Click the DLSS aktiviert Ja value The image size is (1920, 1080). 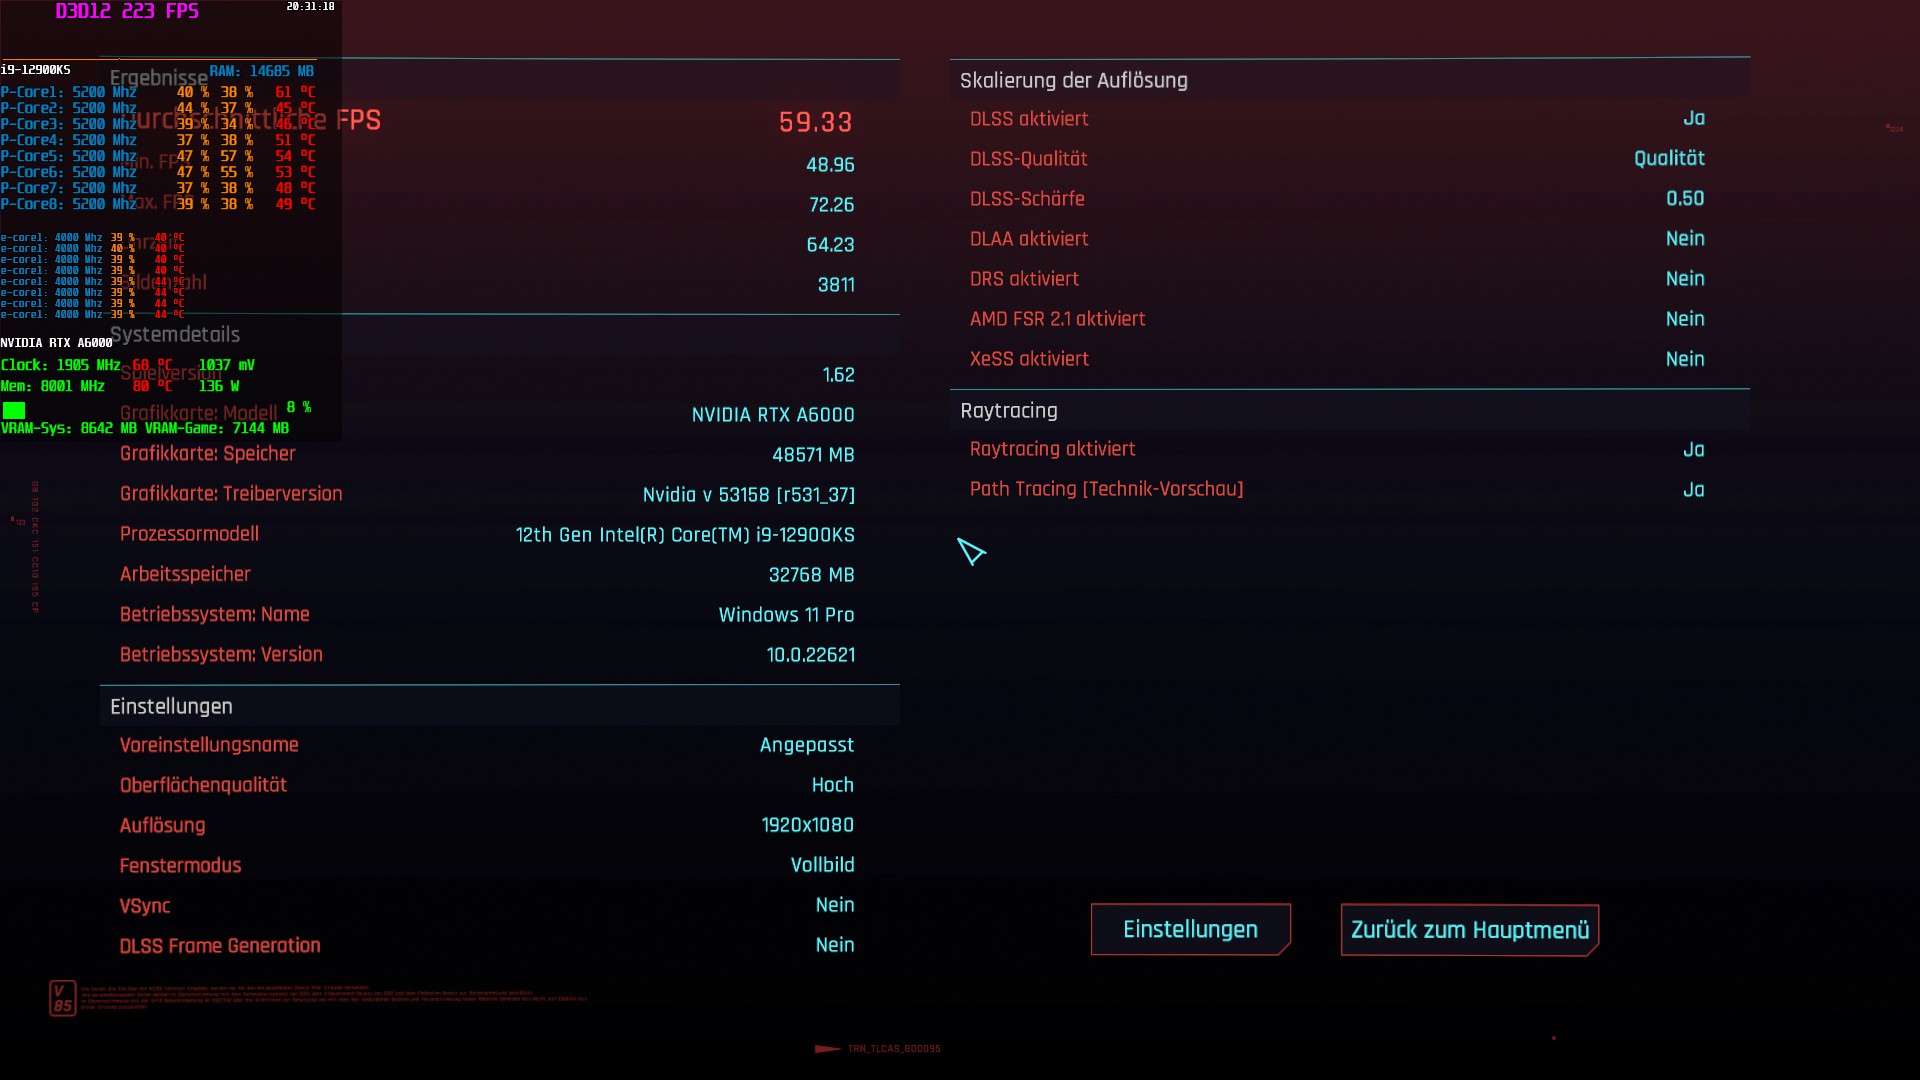[1693, 119]
